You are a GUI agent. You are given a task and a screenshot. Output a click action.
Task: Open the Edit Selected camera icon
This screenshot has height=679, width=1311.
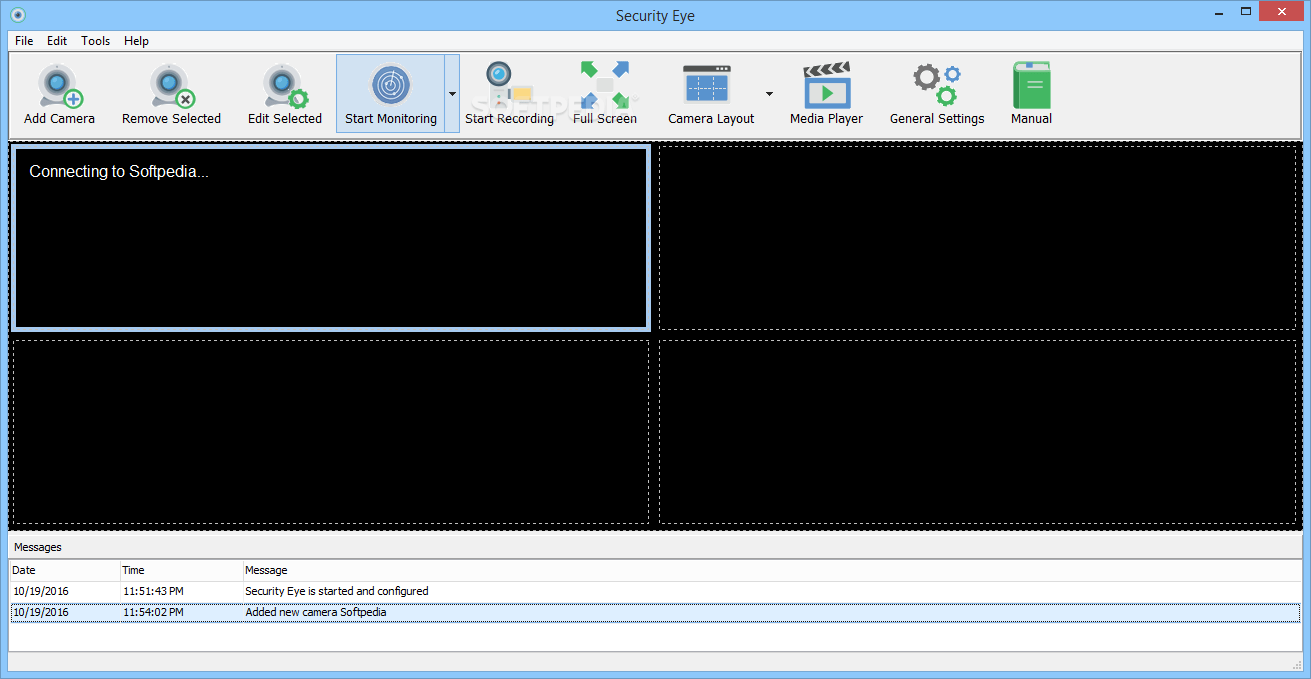(x=284, y=85)
